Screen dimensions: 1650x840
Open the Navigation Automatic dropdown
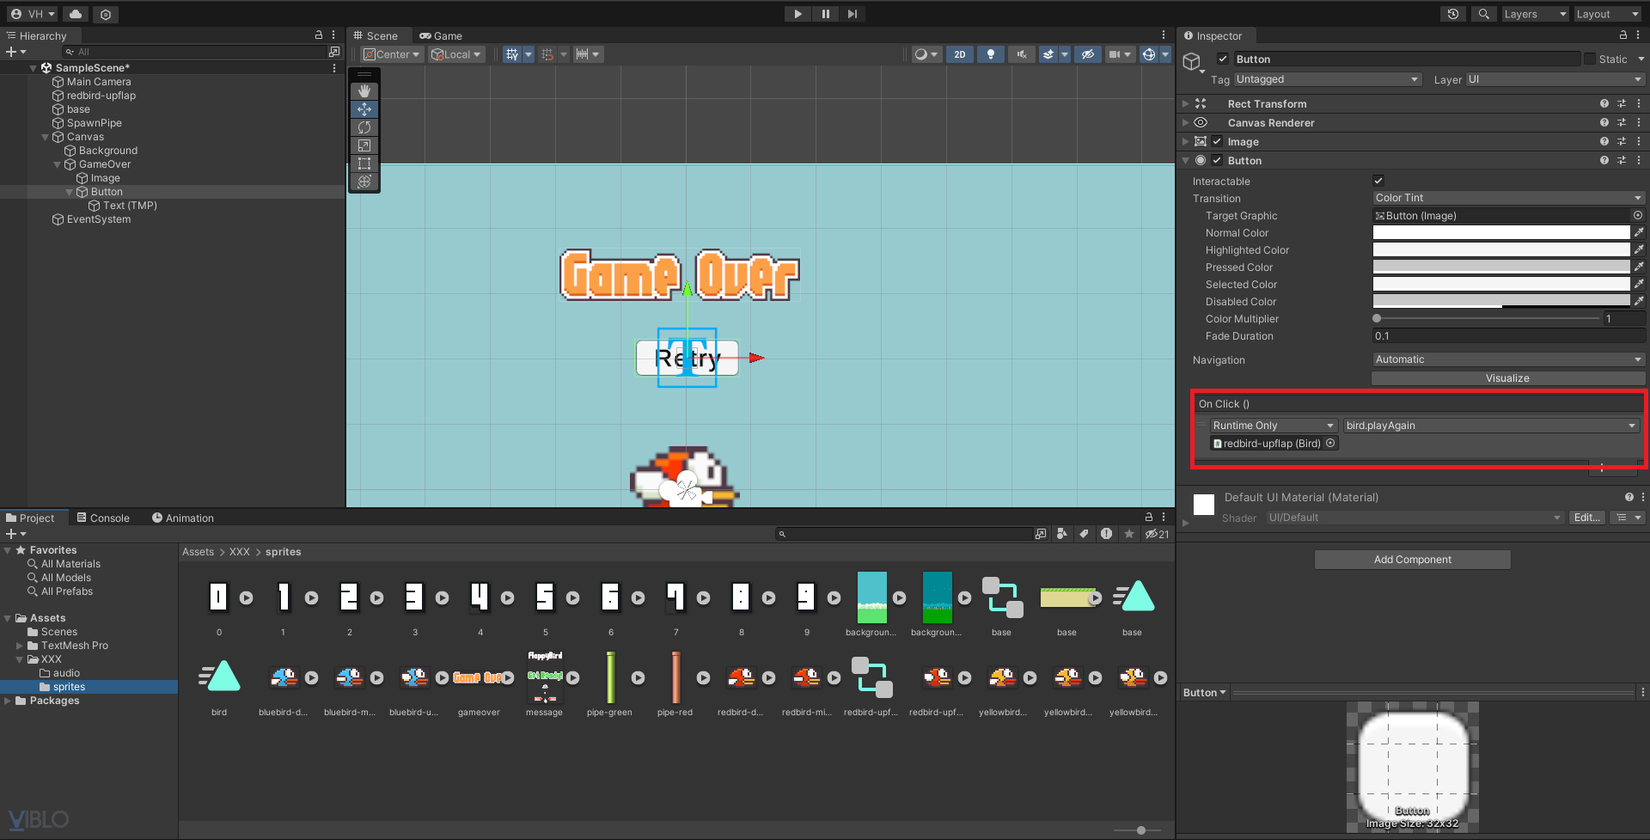[x=1507, y=360]
